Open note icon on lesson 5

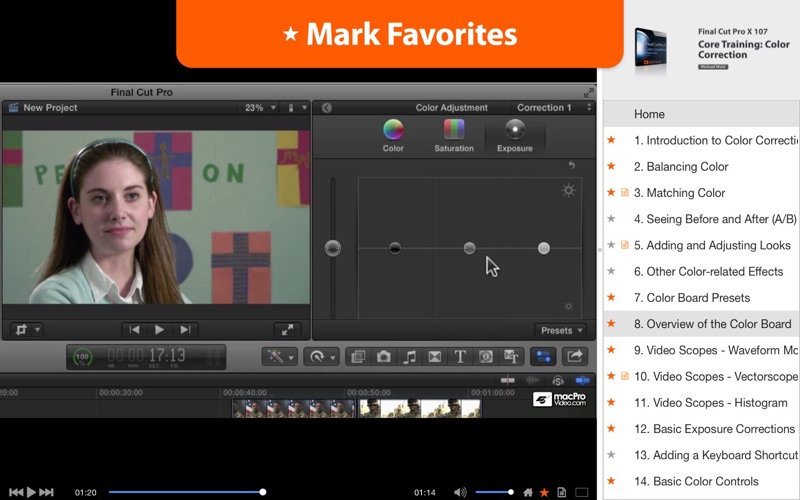click(624, 245)
